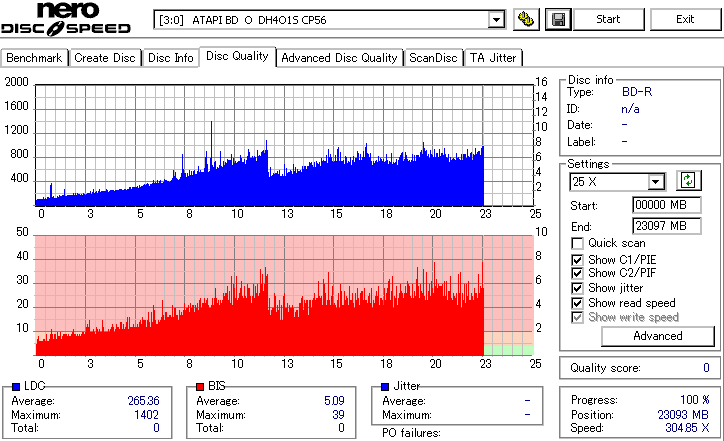Click the End position field 23097 MB
Viewport: 724px width, 441px height.
pyautogui.click(x=666, y=226)
